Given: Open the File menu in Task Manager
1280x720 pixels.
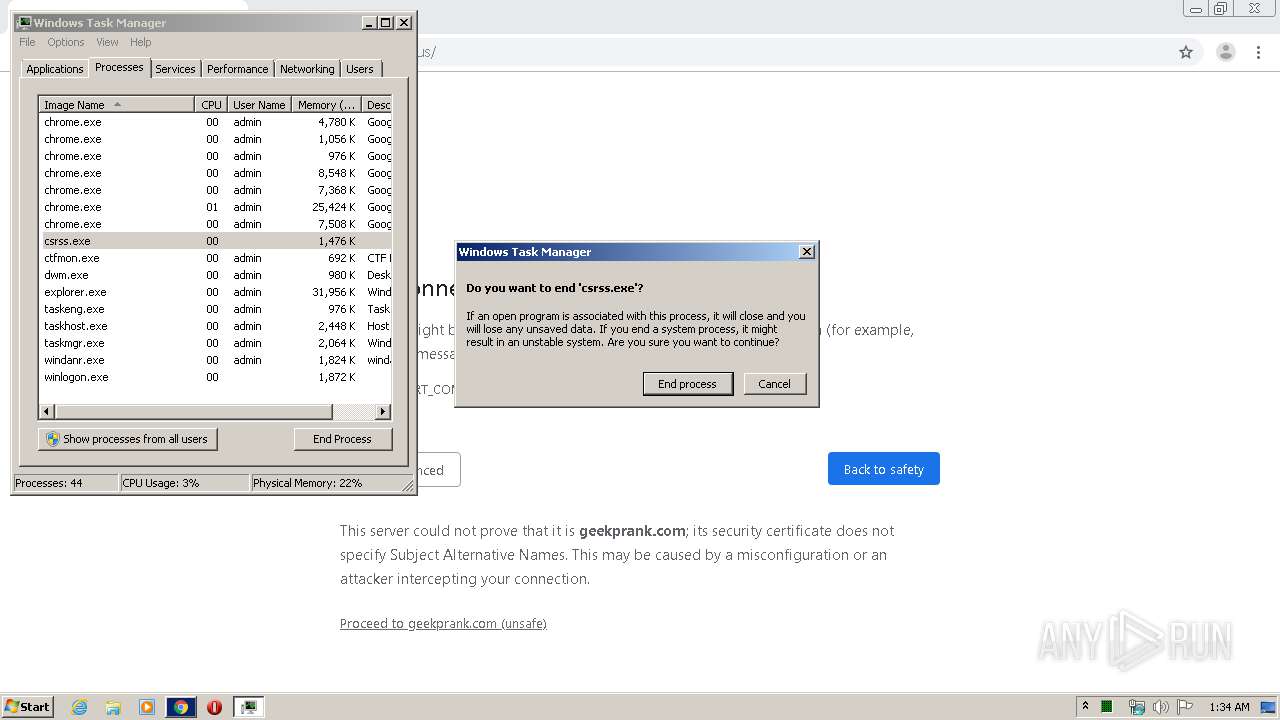Looking at the screenshot, I should tap(27, 42).
